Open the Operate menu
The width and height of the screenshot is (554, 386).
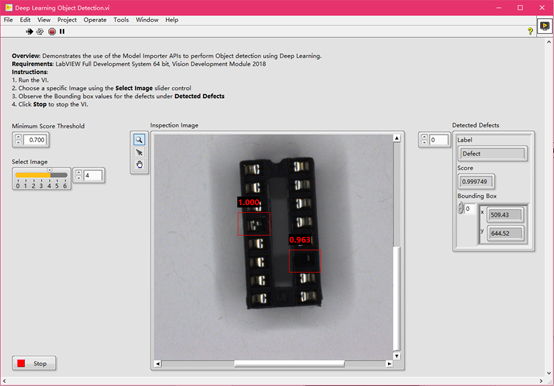[x=95, y=20]
